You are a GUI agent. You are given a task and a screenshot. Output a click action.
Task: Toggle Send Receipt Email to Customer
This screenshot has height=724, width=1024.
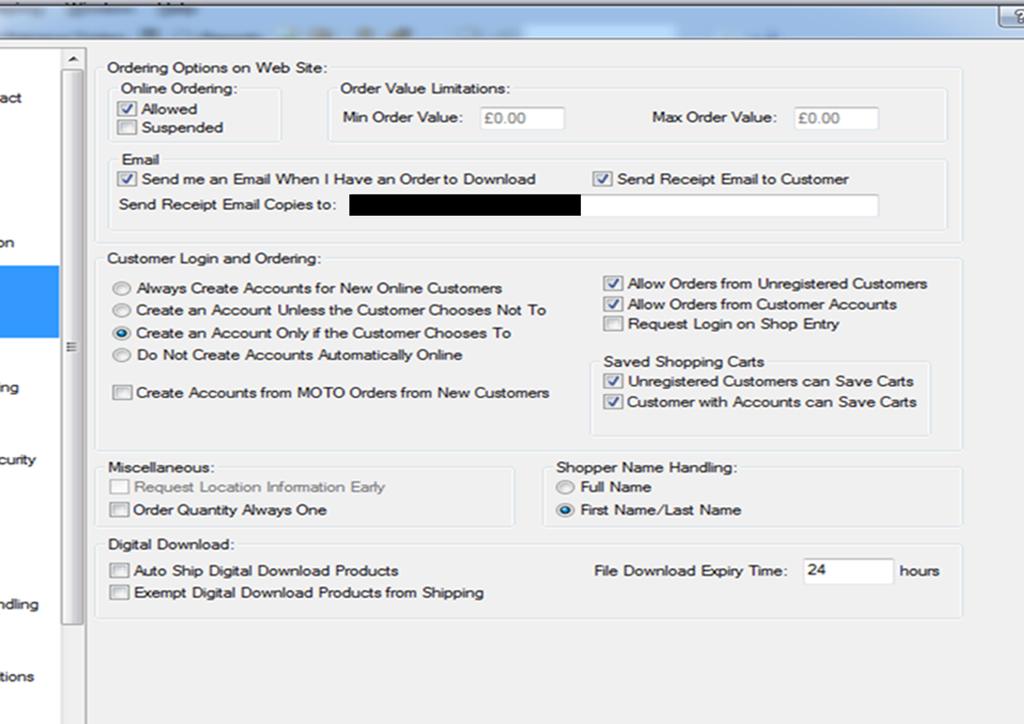pyautogui.click(x=602, y=180)
